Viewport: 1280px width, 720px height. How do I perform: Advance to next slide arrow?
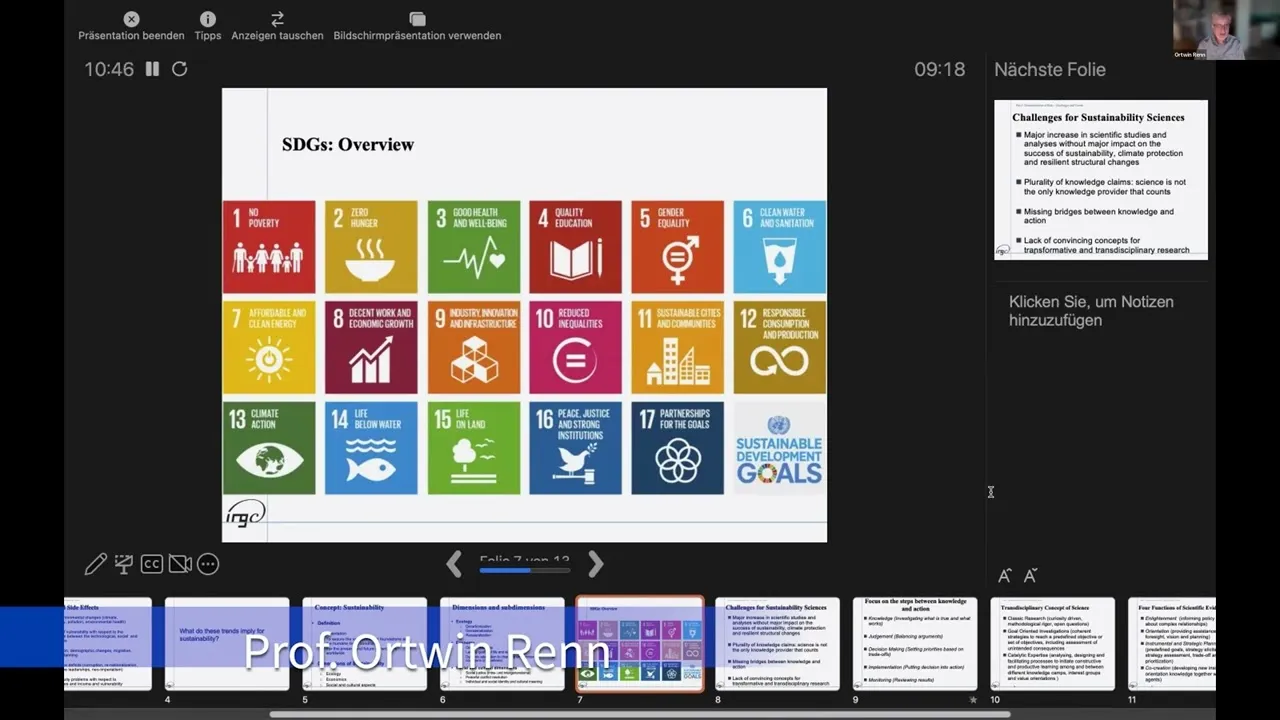(x=596, y=564)
